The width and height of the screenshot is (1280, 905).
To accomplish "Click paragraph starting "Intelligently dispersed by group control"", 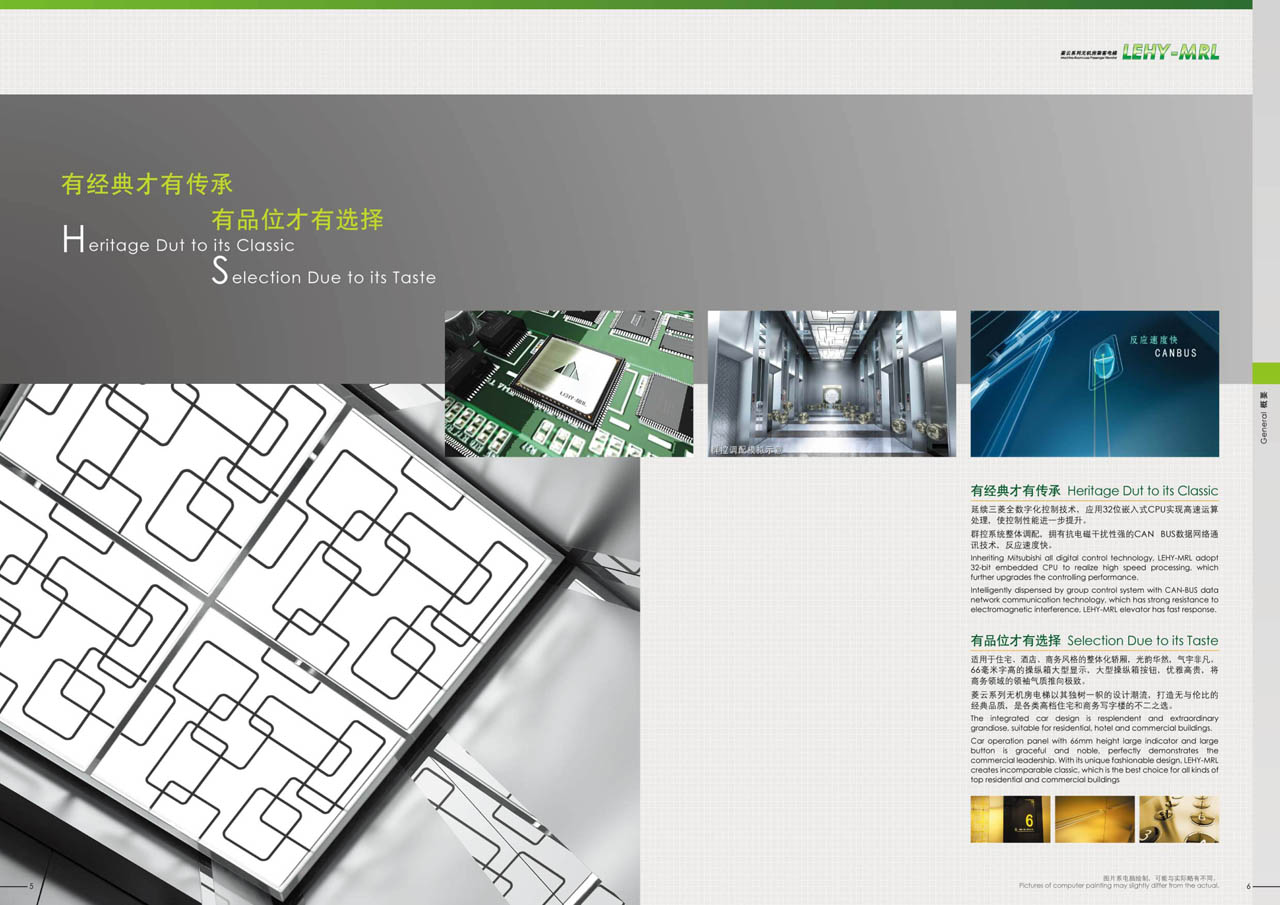I will tap(1094, 599).
